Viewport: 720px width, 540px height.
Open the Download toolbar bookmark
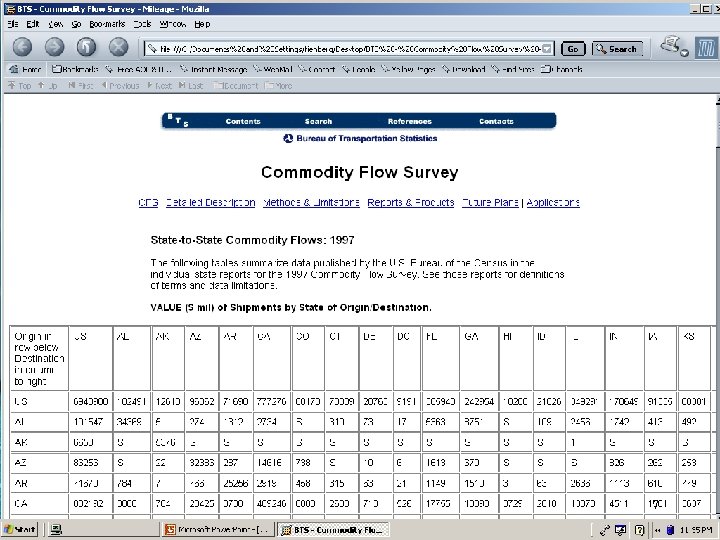click(464, 69)
